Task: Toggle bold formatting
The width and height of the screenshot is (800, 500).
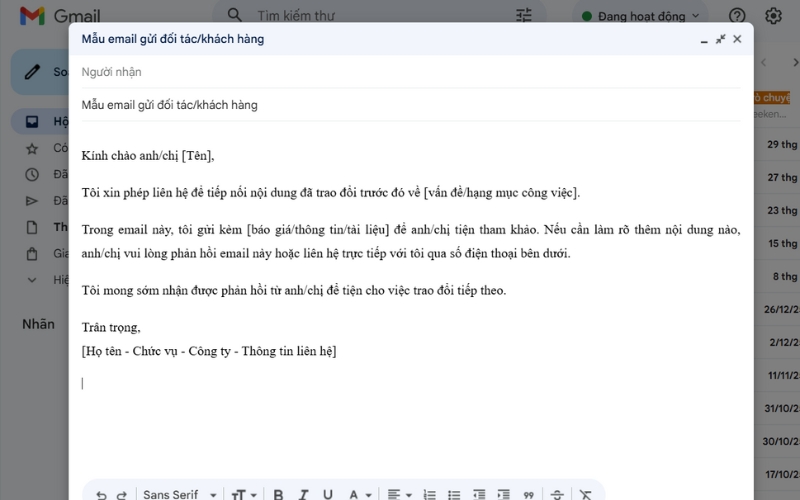Action: tap(278, 494)
